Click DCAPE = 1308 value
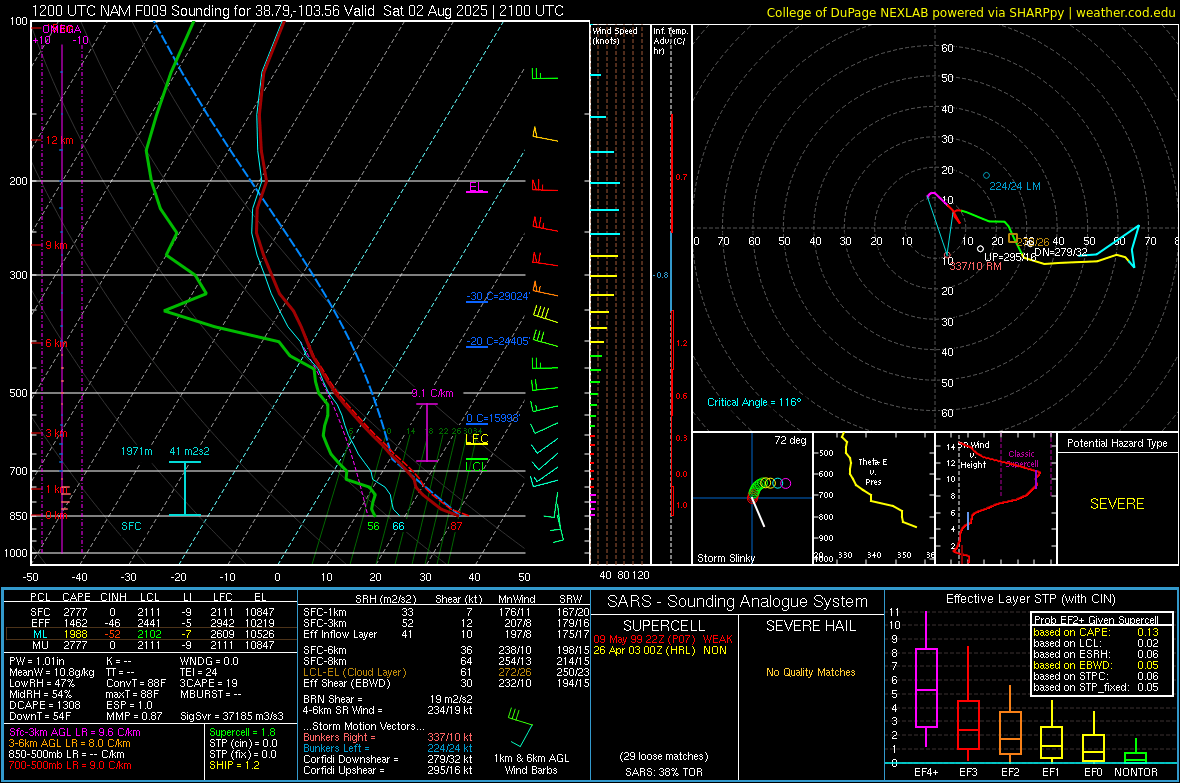The width and height of the screenshot is (1180, 783). pyautogui.click(x=44, y=705)
